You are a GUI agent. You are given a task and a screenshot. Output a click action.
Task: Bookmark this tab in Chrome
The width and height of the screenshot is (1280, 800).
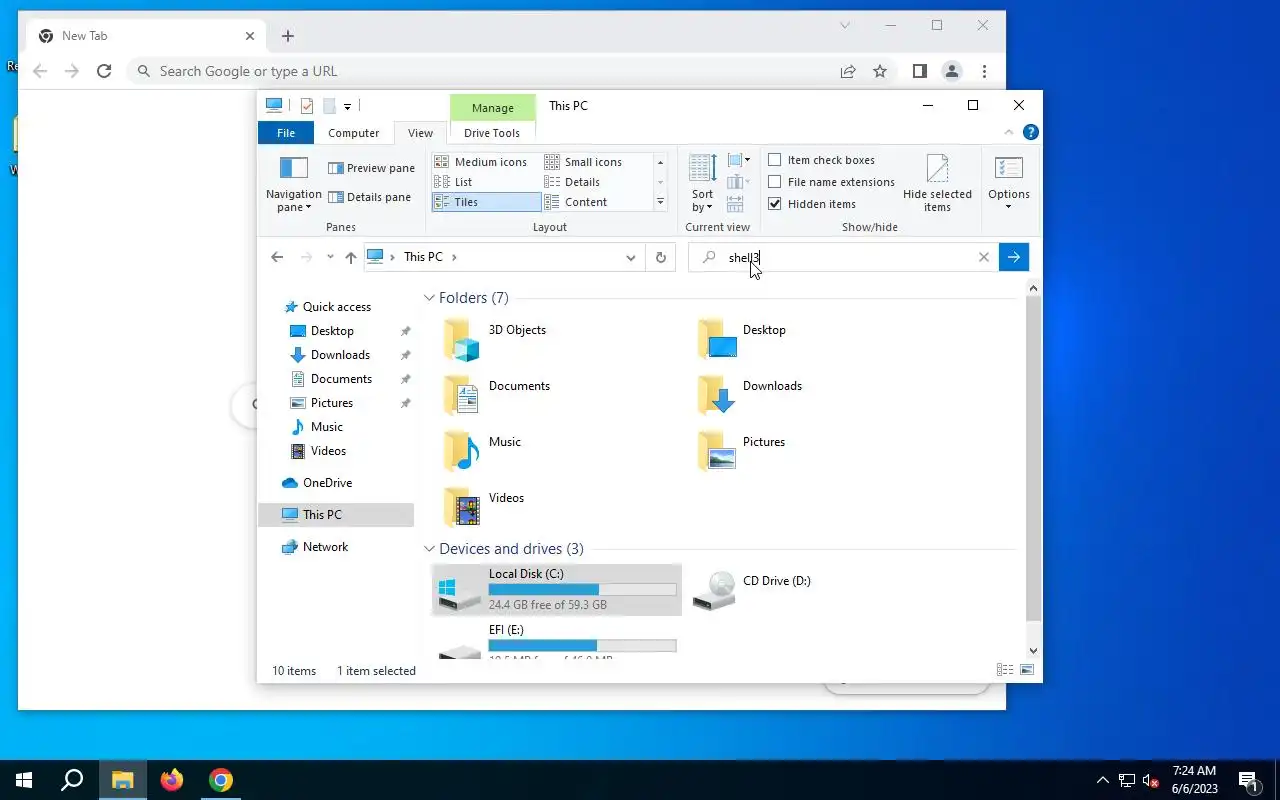tap(880, 71)
